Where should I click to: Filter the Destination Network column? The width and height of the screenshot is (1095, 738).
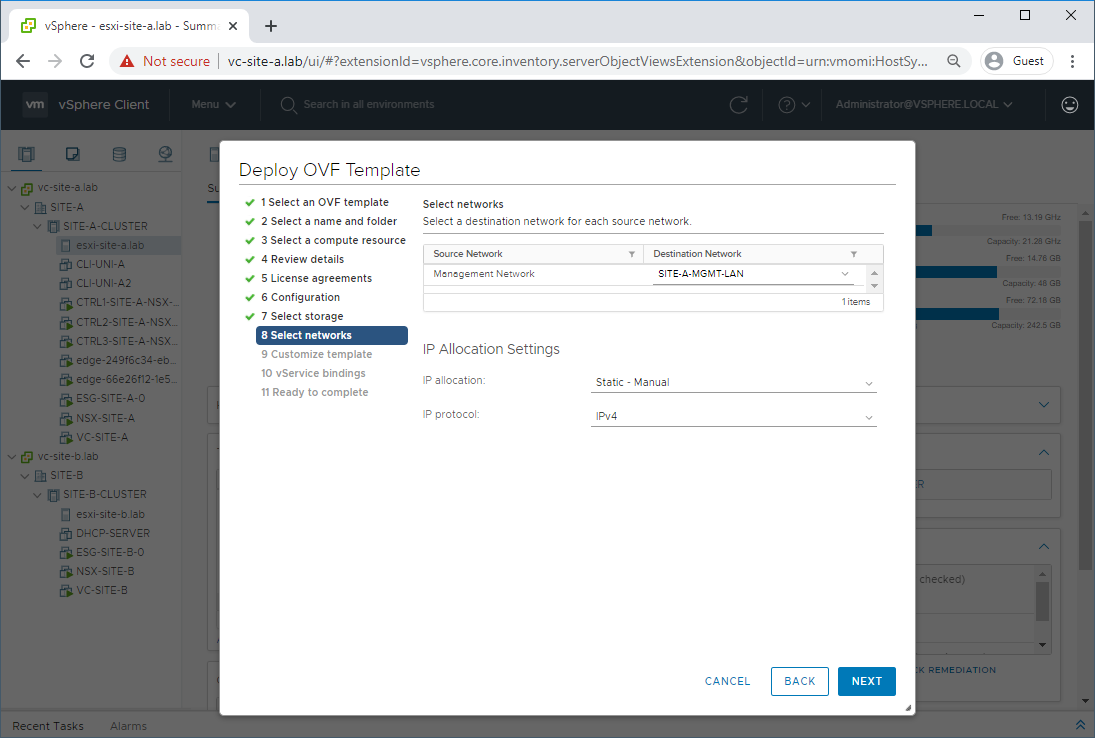[x=853, y=254]
